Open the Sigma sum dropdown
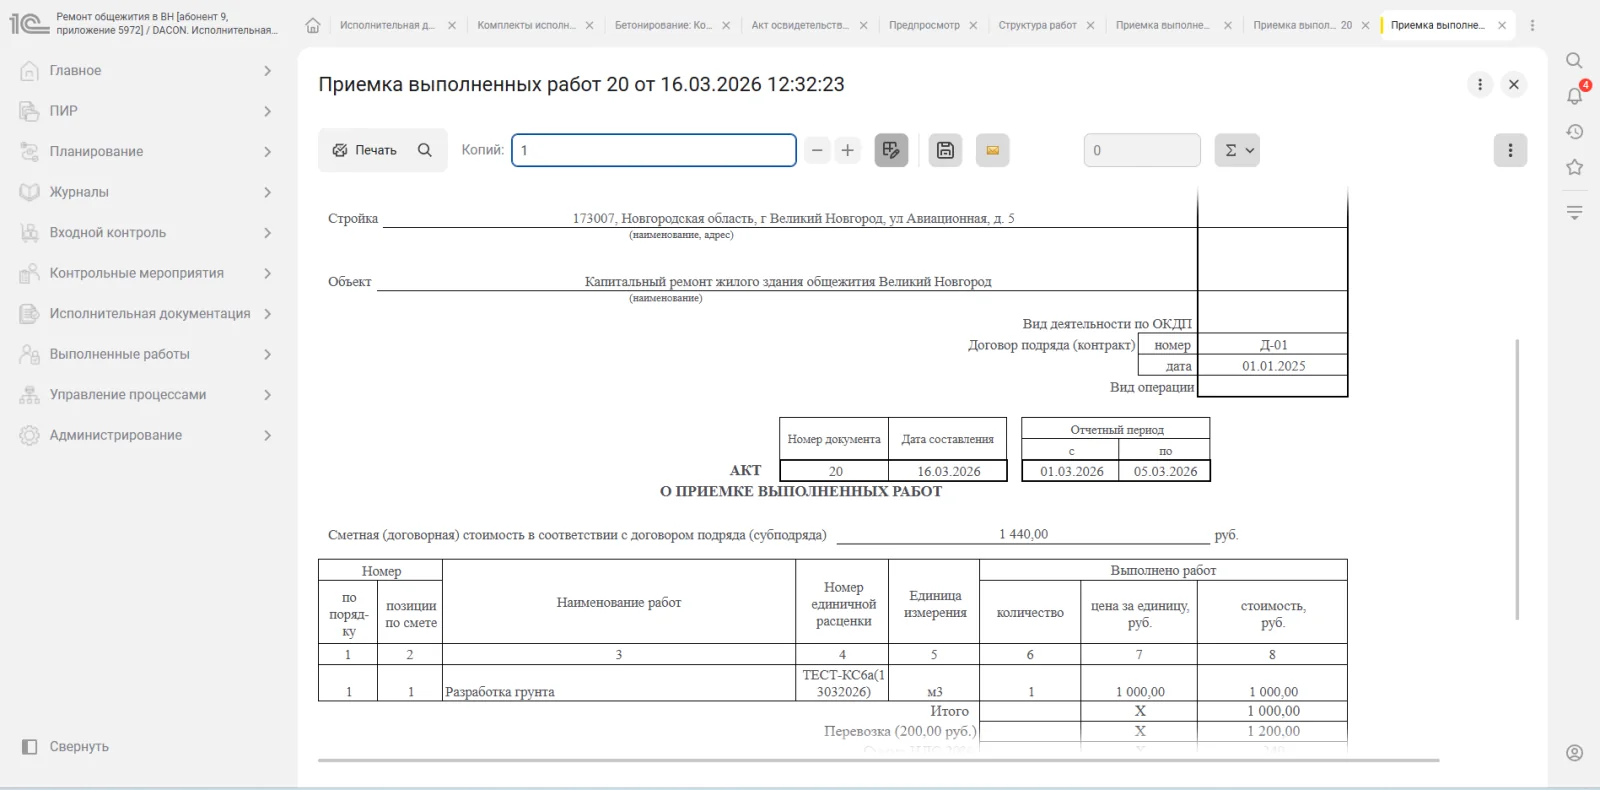 (x=1237, y=150)
